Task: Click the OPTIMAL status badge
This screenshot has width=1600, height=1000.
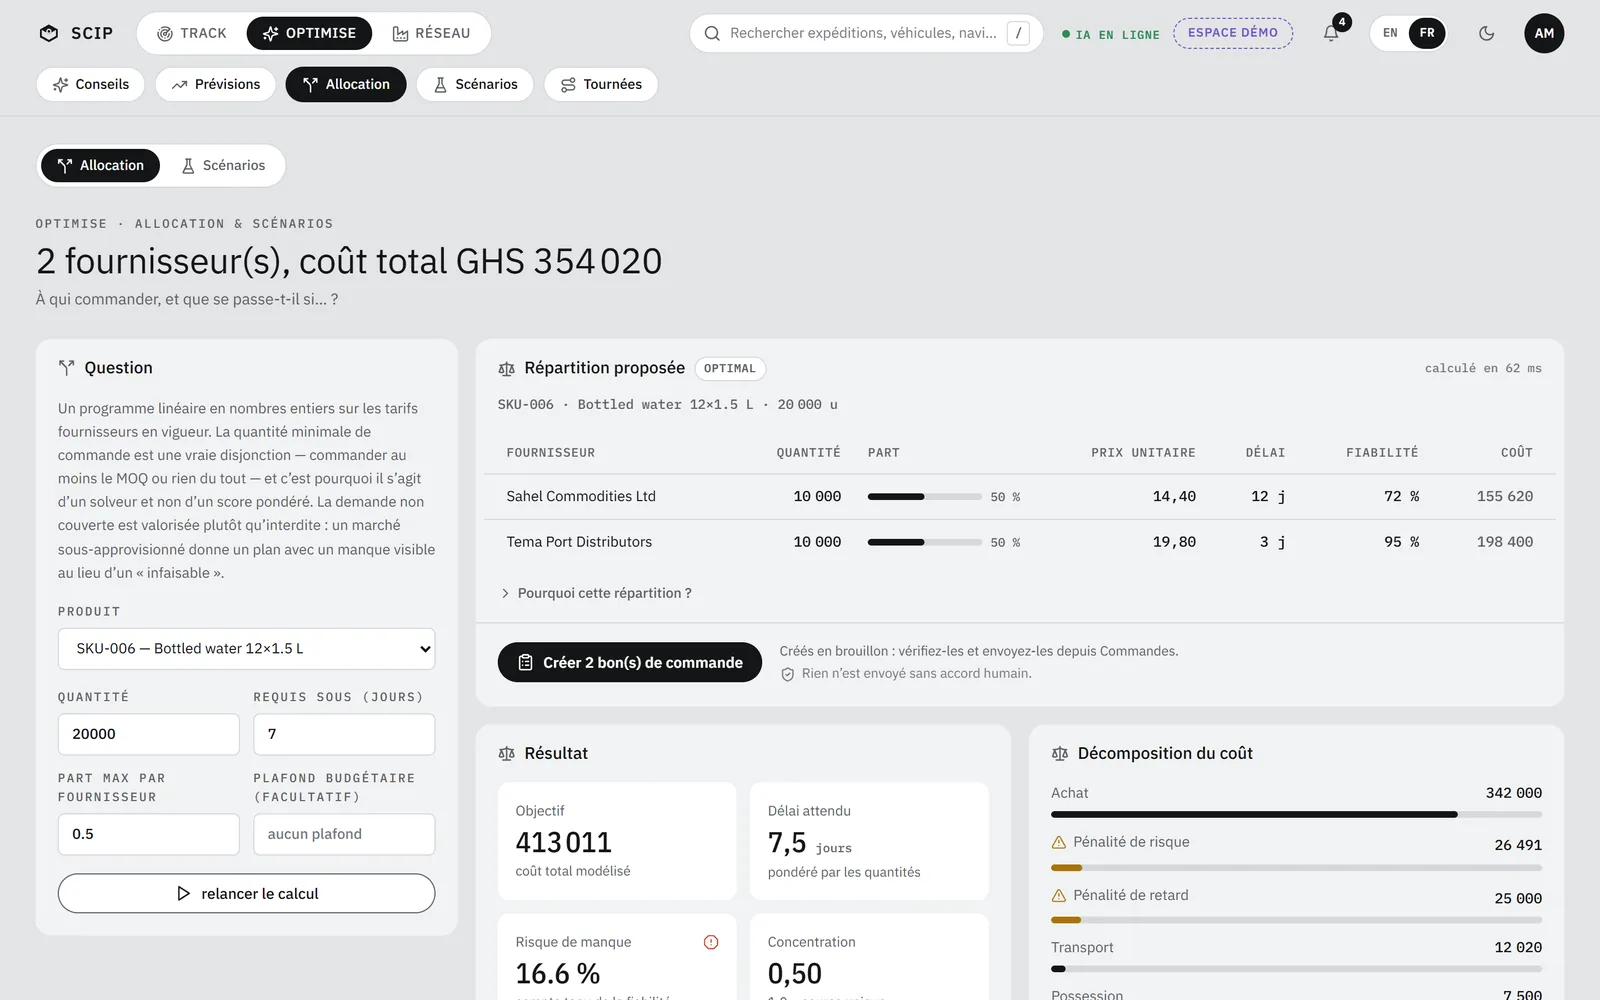Action: (730, 369)
